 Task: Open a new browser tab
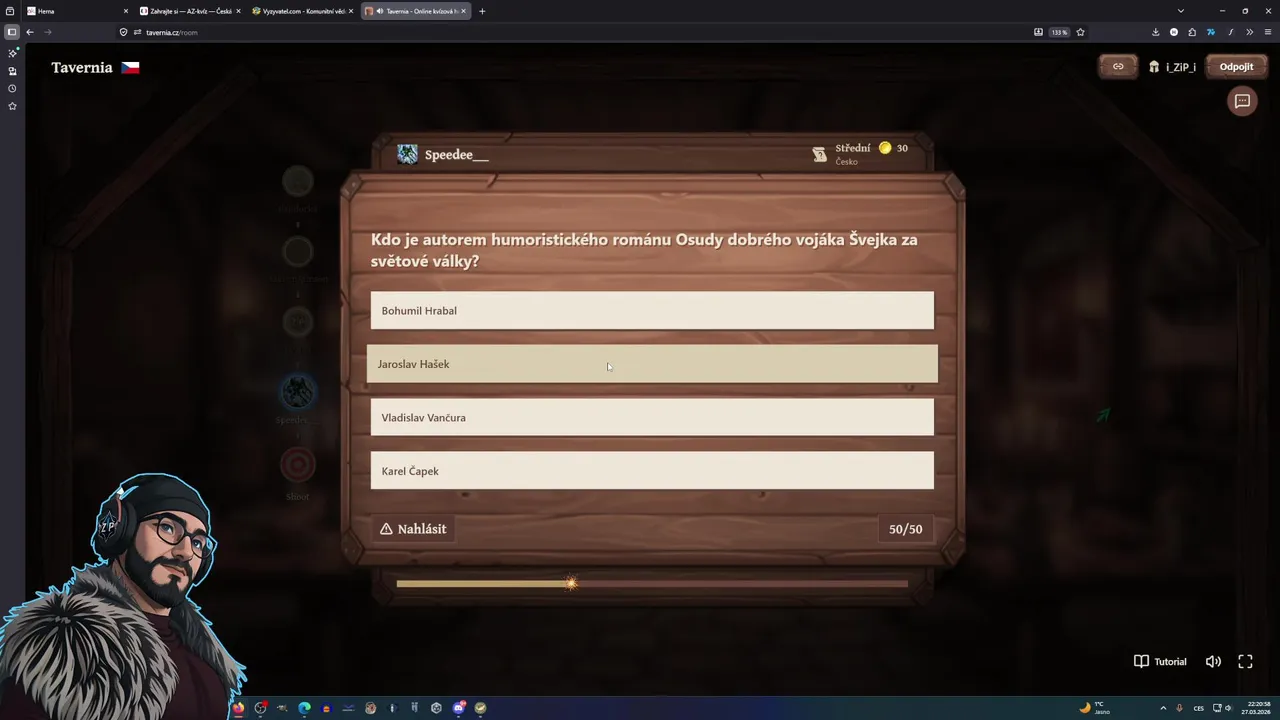point(482,11)
